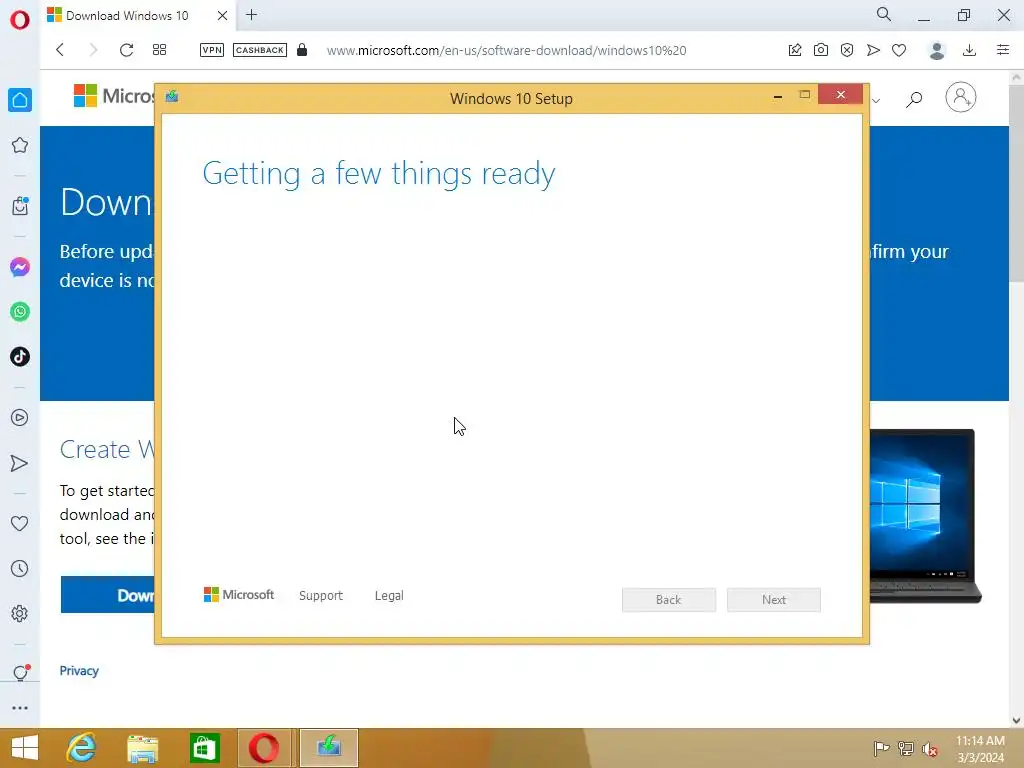This screenshot has width=1024, height=768.
Task: Open Action Center flag in system tray
Action: 882,748
